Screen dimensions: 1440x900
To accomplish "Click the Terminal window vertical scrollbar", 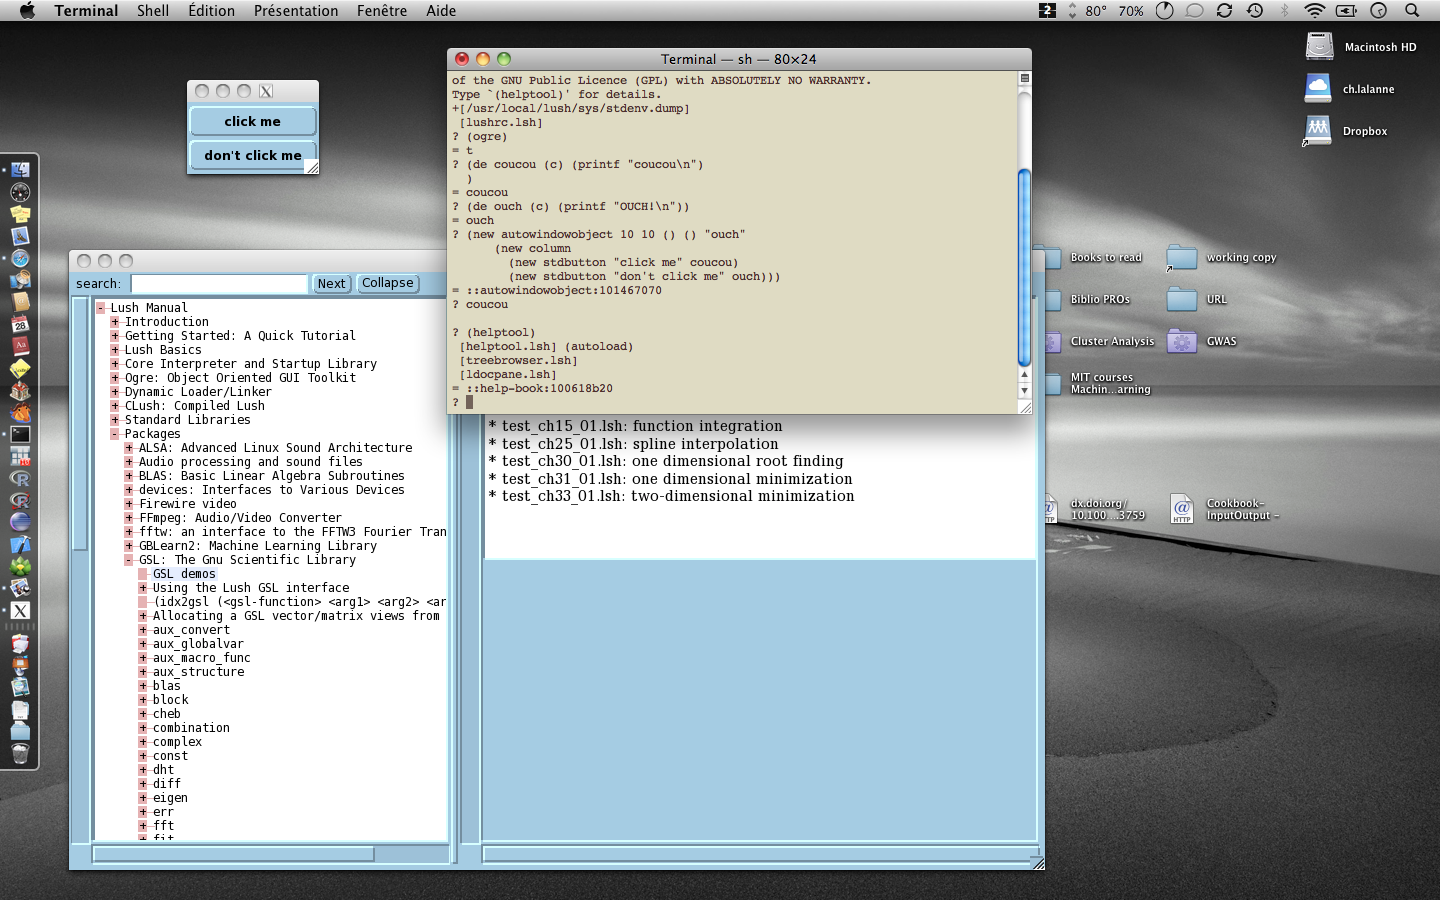I will 1024,265.
